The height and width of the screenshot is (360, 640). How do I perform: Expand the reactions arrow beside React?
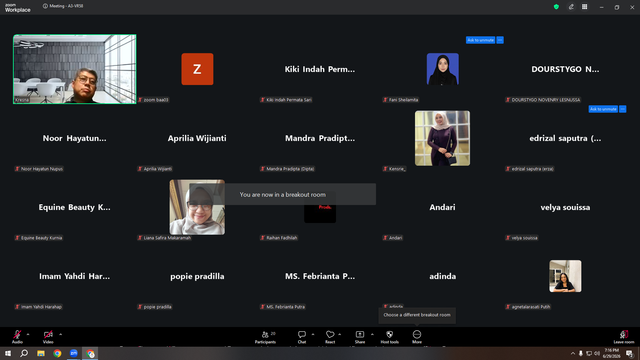pos(340,334)
